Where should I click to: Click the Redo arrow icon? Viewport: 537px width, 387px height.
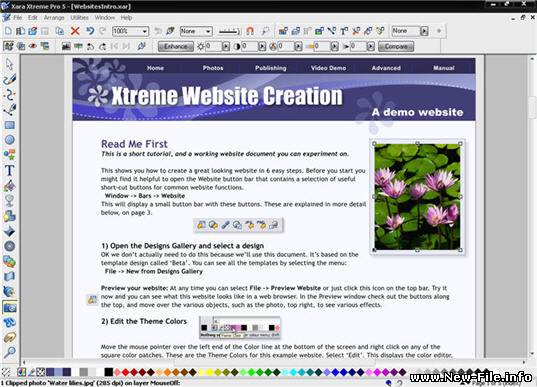(x=102, y=31)
